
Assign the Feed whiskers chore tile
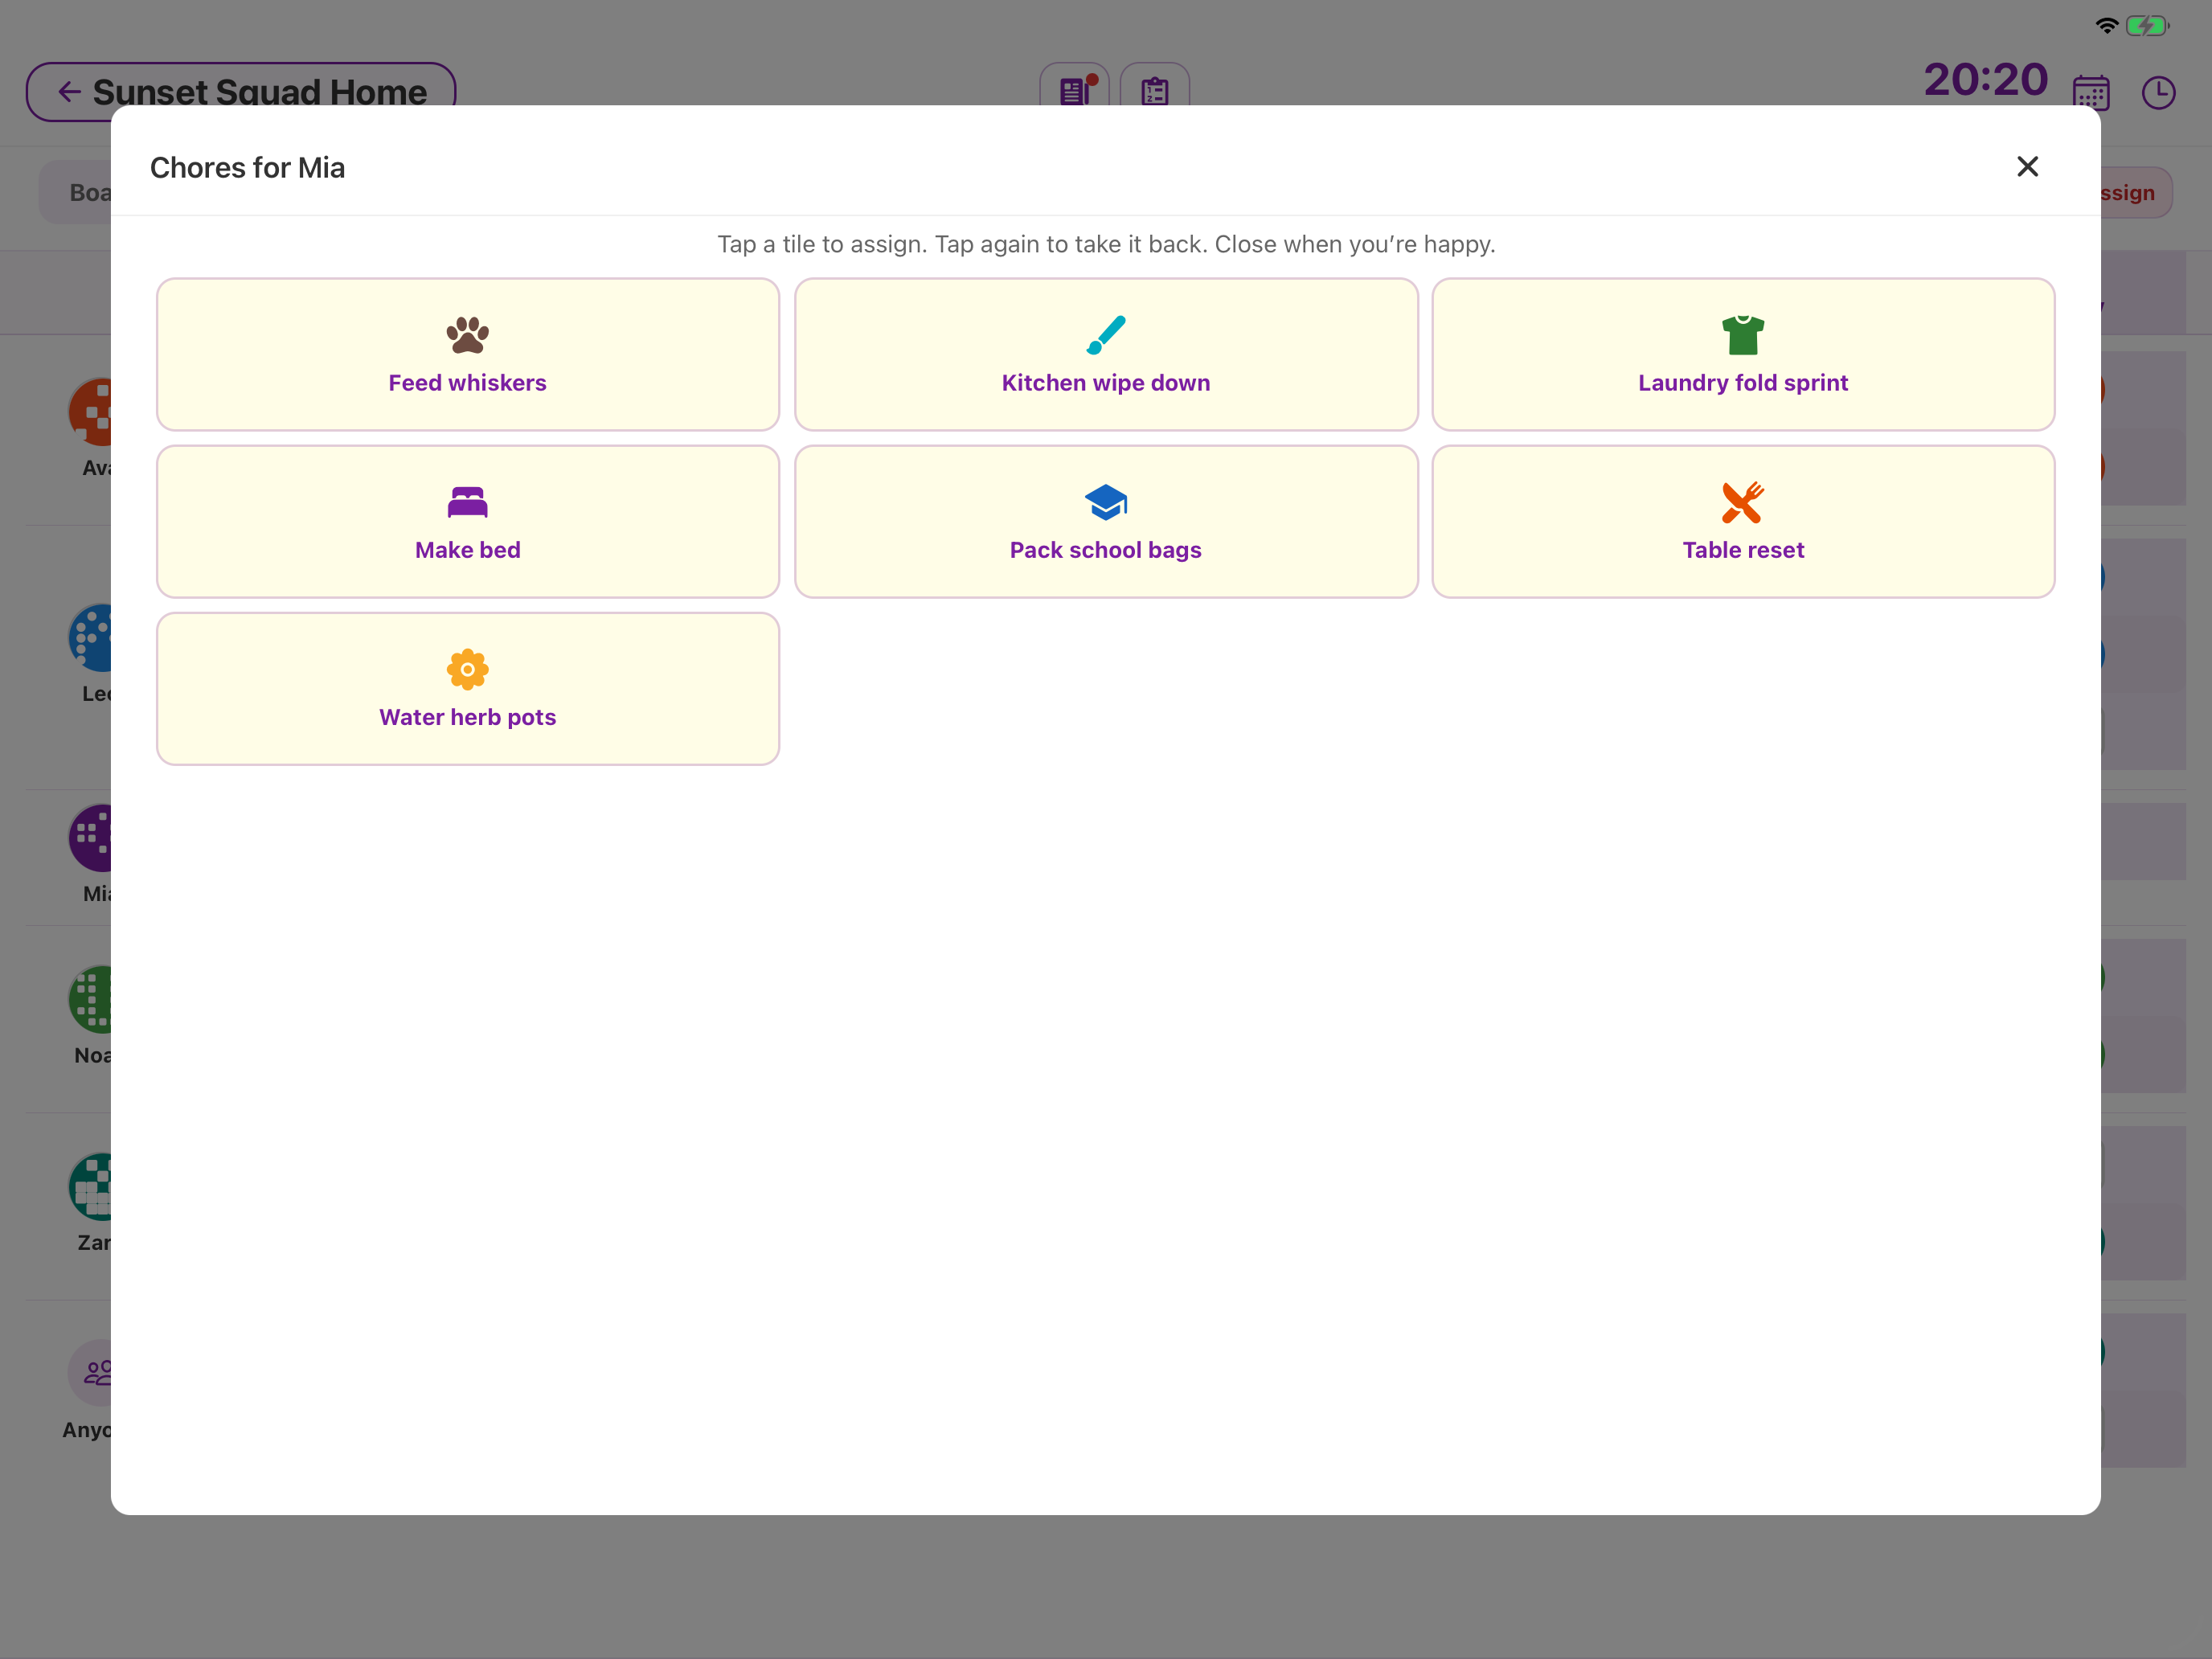click(467, 354)
